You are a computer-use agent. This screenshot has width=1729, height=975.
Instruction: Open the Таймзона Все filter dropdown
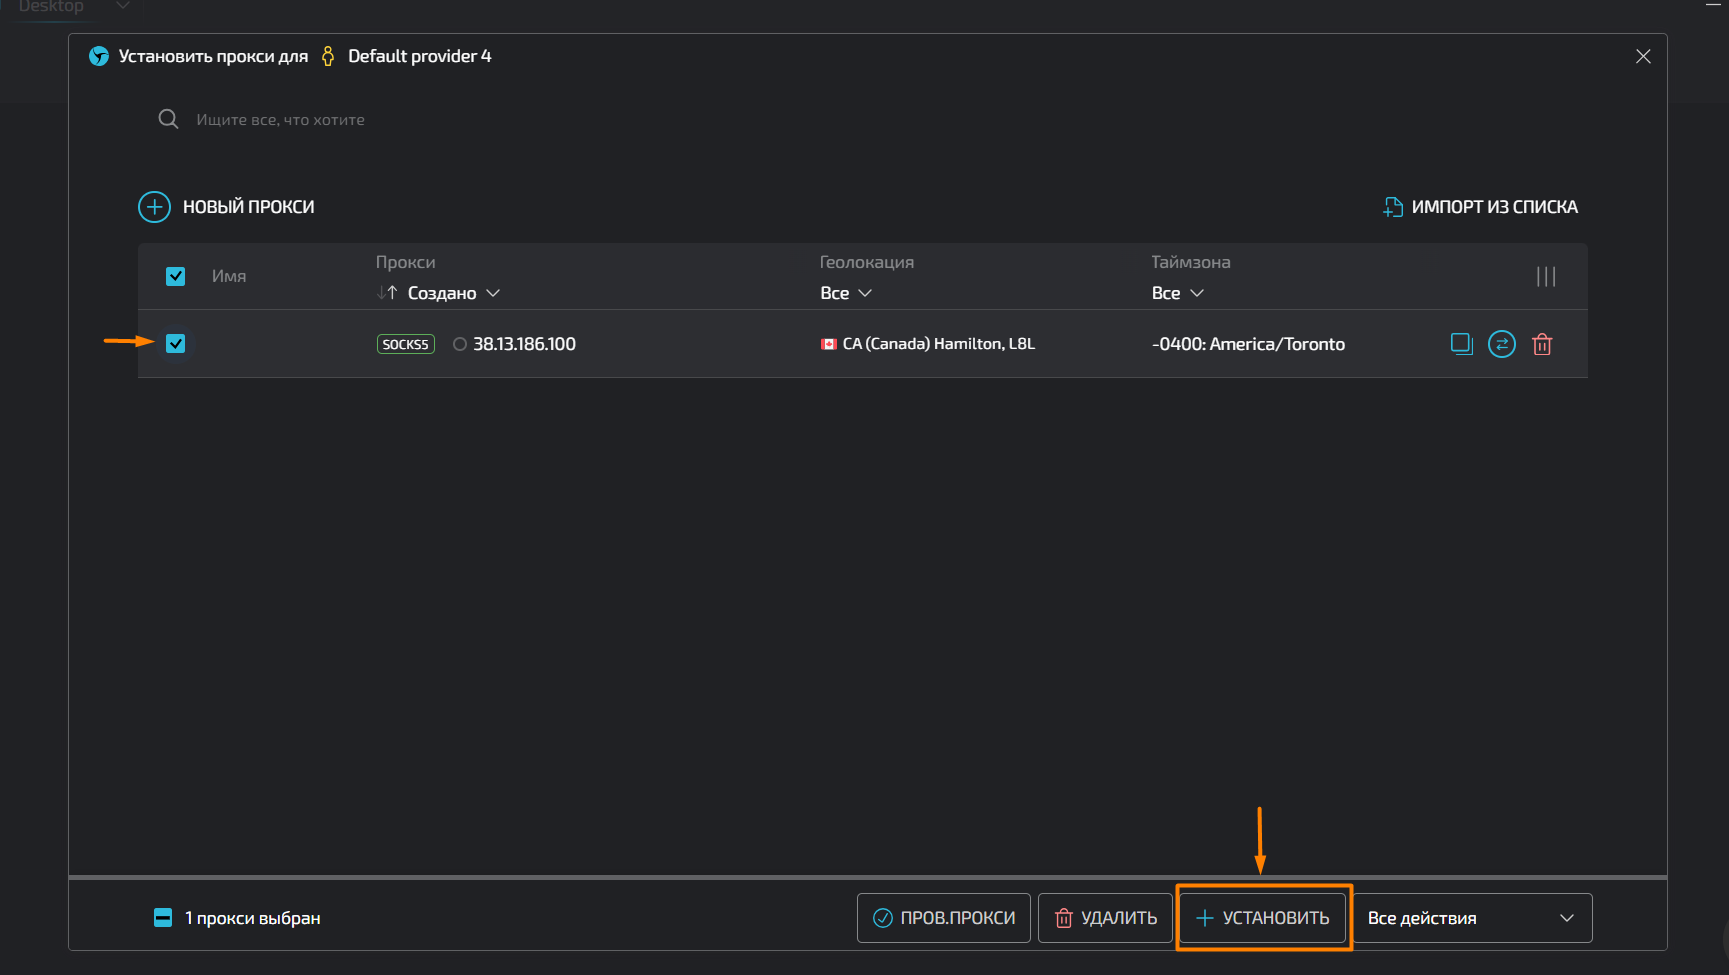tap(1177, 293)
